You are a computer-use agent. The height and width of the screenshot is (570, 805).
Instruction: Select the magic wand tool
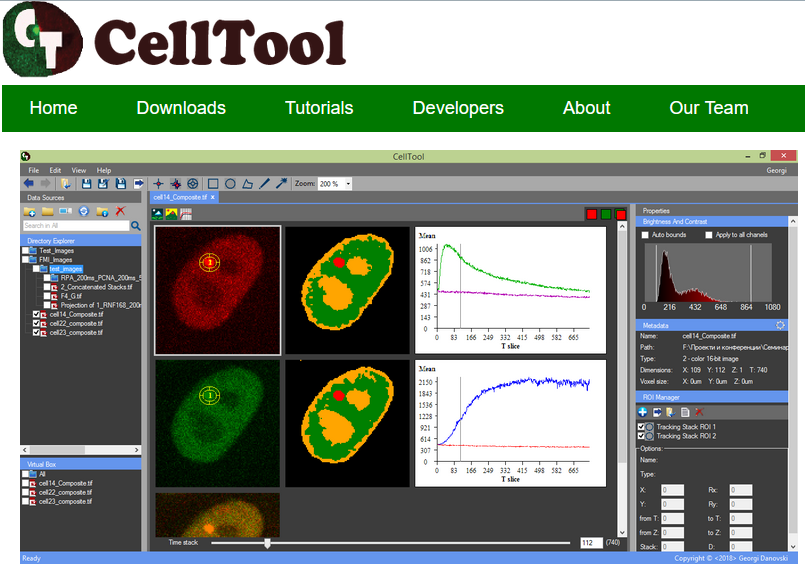[x=281, y=183]
